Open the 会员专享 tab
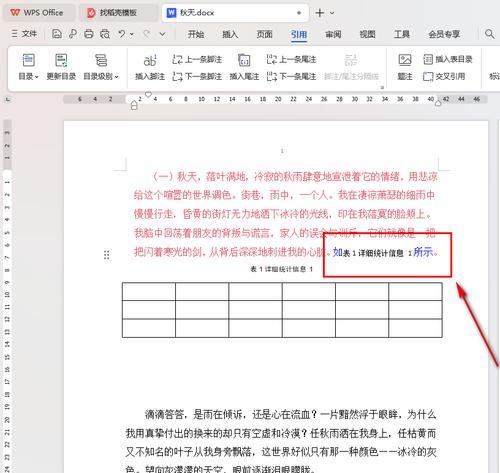Screen dimensions: 500x473 tap(444, 34)
